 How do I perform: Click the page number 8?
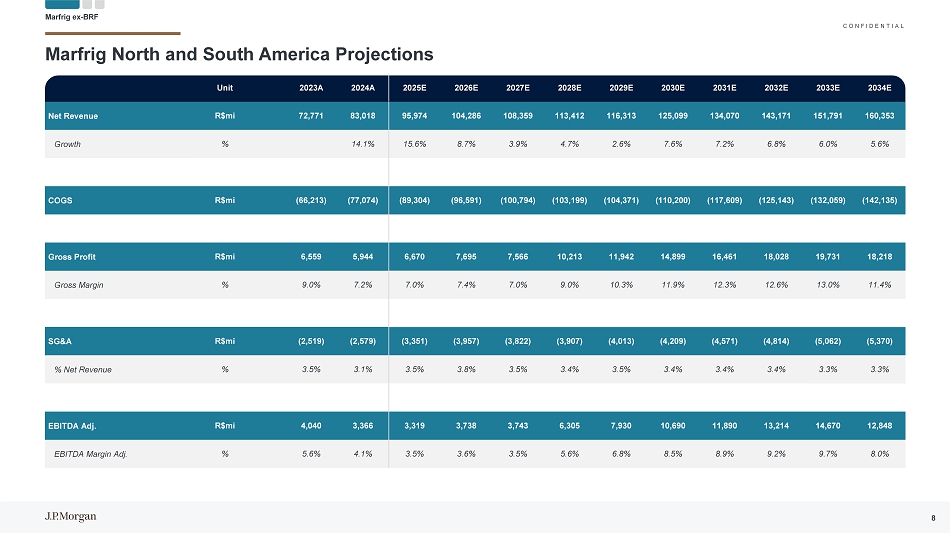pyautogui.click(x=933, y=518)
